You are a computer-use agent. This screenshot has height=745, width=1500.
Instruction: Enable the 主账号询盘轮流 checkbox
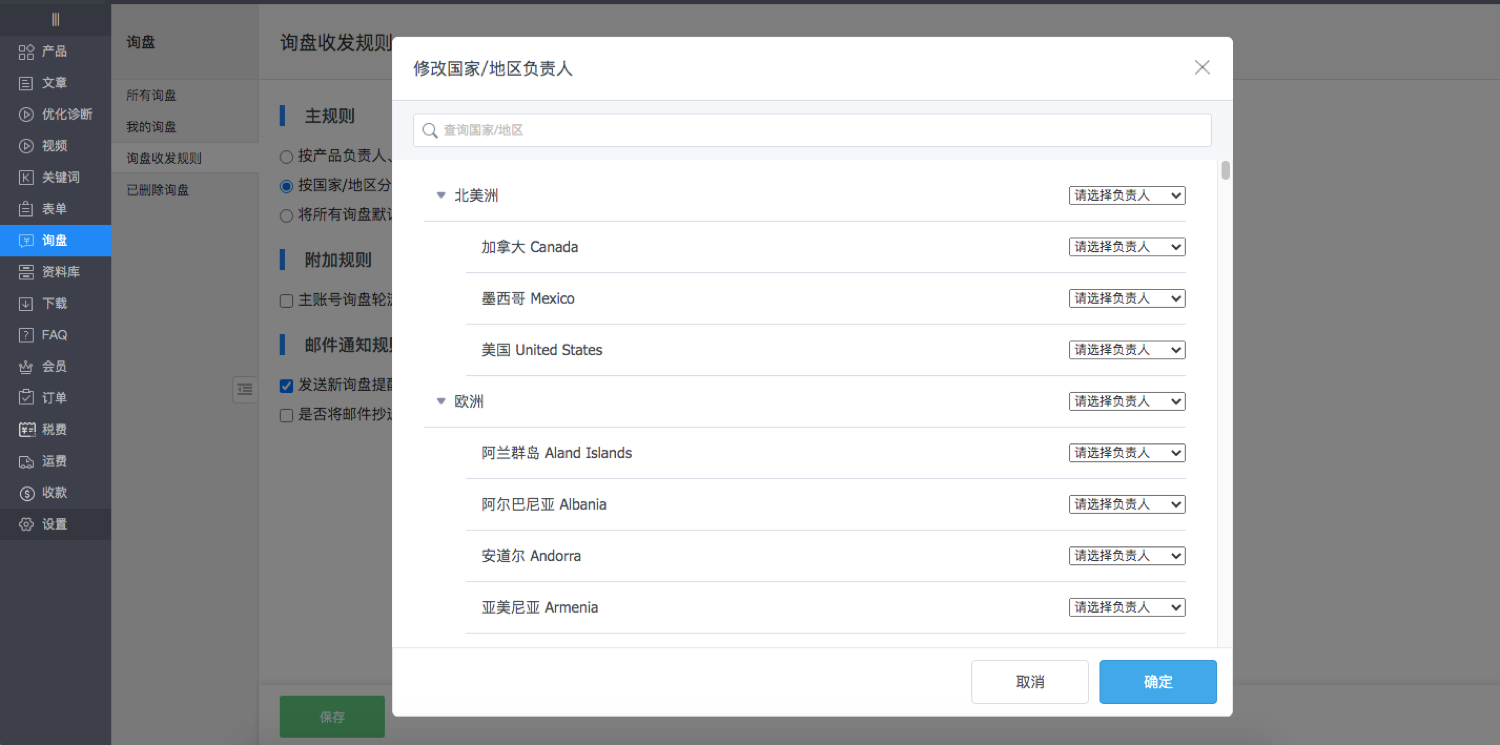[287, 300]
